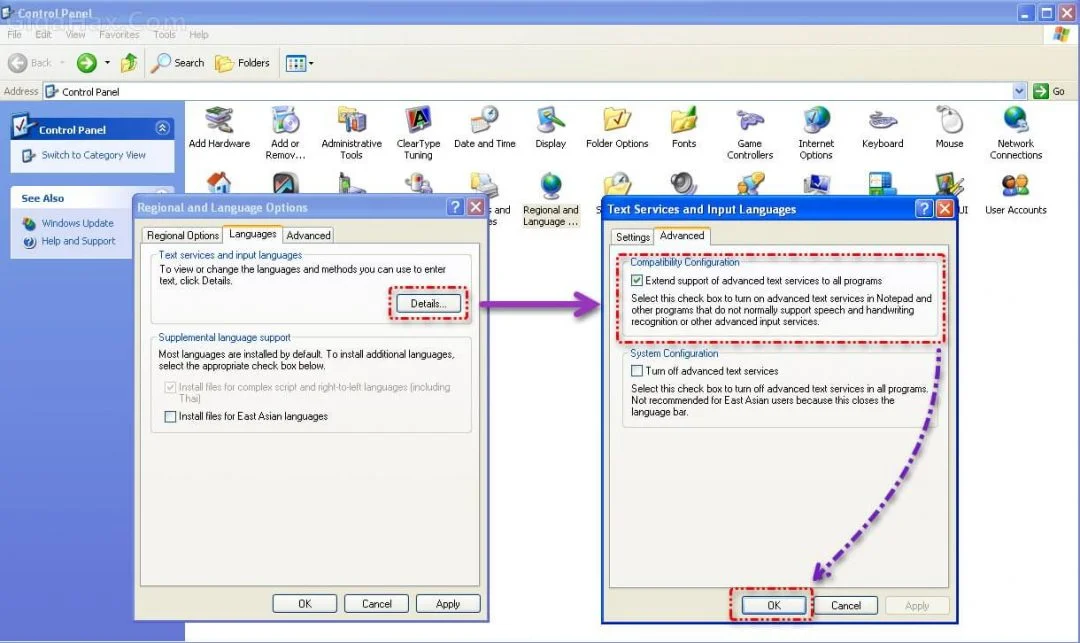Enable Turn off advanced text services checkbox
This screenshot has height=643, width=1080.
coord(637,371)
